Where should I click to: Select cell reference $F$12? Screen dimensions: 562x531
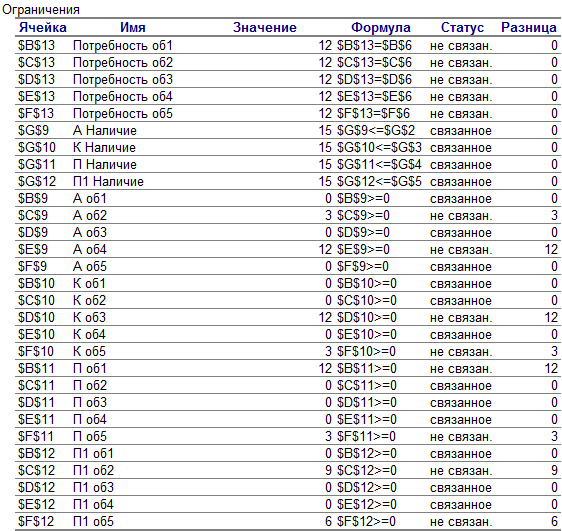tap(36, 521)
